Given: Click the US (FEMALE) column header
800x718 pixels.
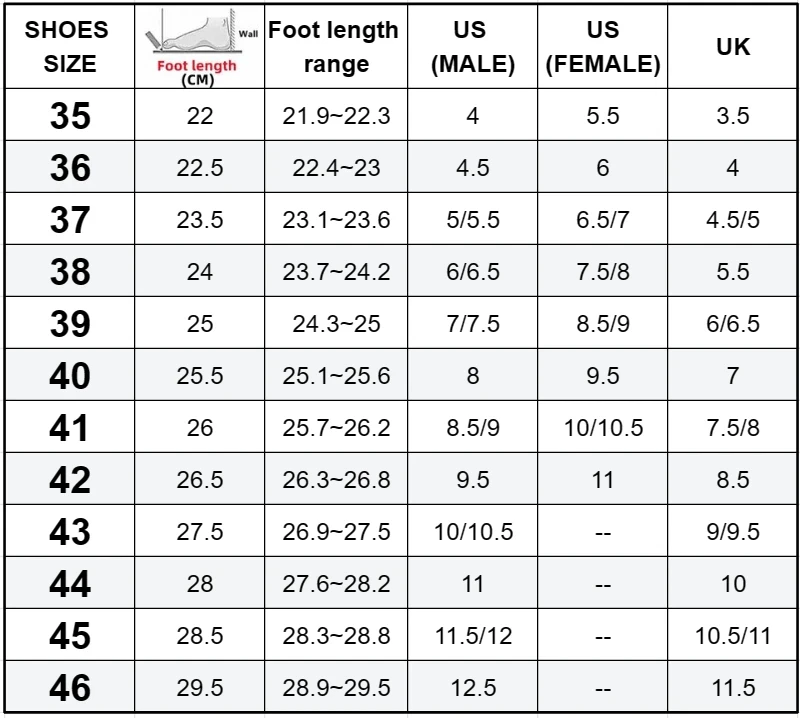Looking at the screenshot, I should pos(603,47).
